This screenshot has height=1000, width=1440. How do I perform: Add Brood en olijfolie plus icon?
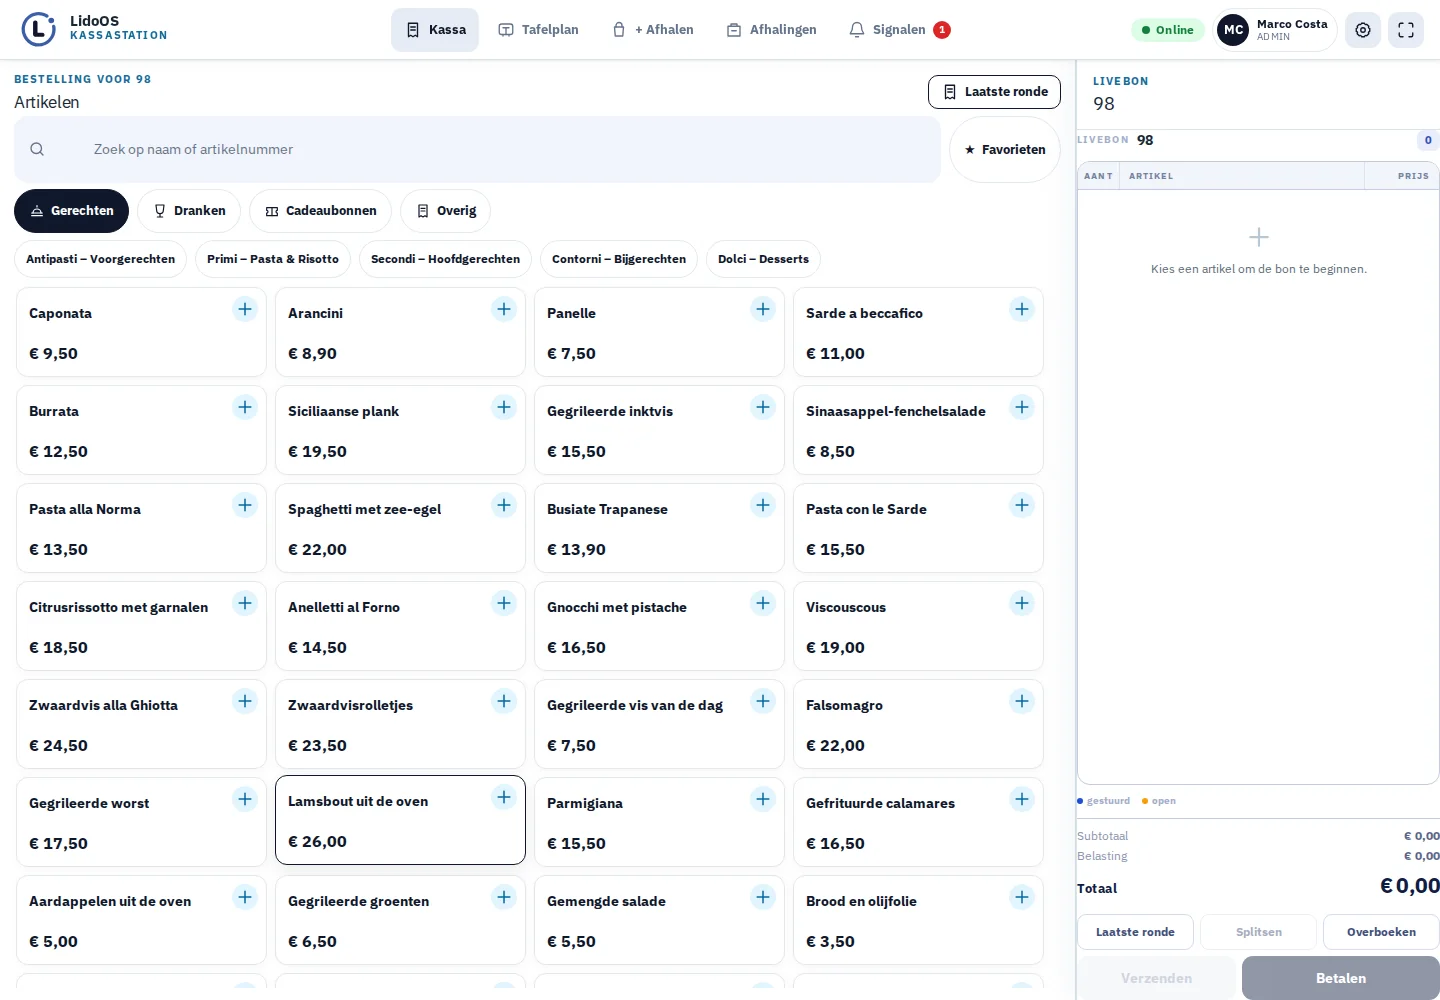tap(1022, 897)
